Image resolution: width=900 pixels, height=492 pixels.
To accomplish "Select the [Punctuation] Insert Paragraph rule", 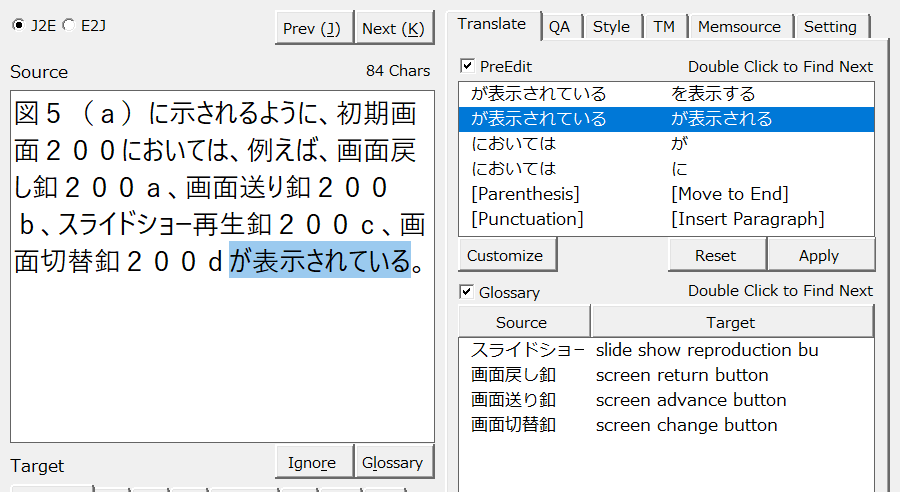I will 665,219.
